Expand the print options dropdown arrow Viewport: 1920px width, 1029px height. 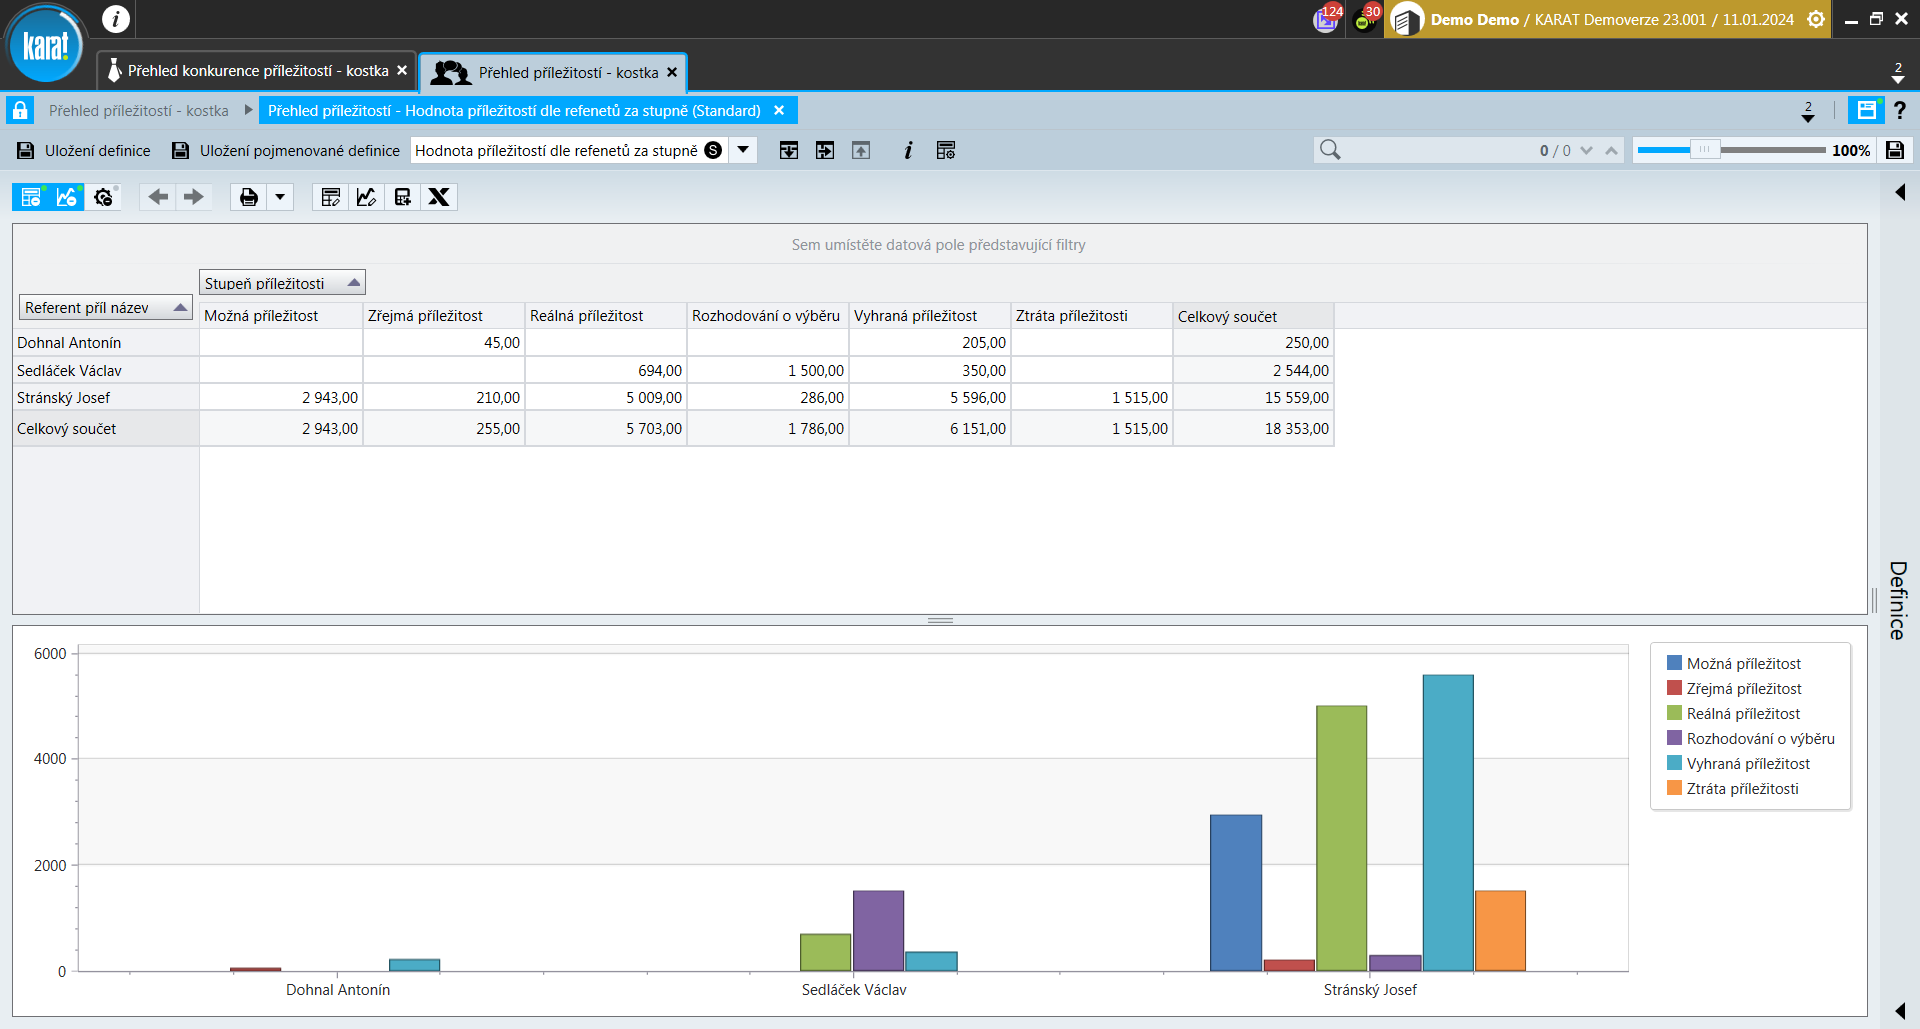[280, 197]
